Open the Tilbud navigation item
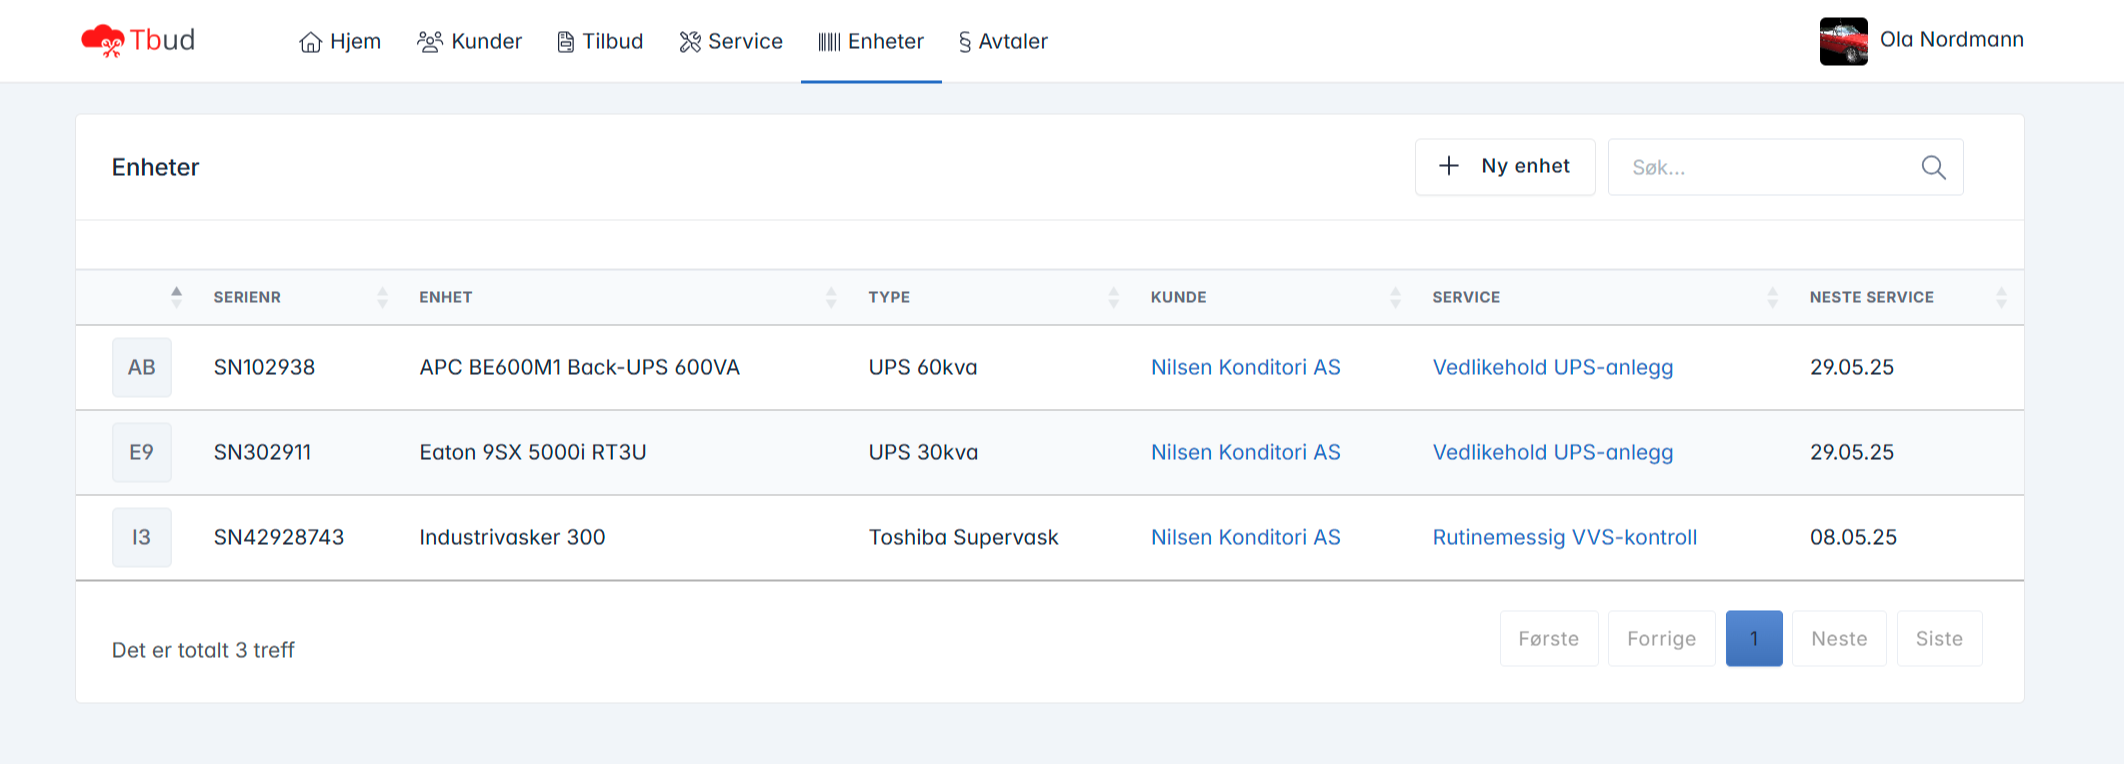 pyautogui.click(x=600, y=42)
